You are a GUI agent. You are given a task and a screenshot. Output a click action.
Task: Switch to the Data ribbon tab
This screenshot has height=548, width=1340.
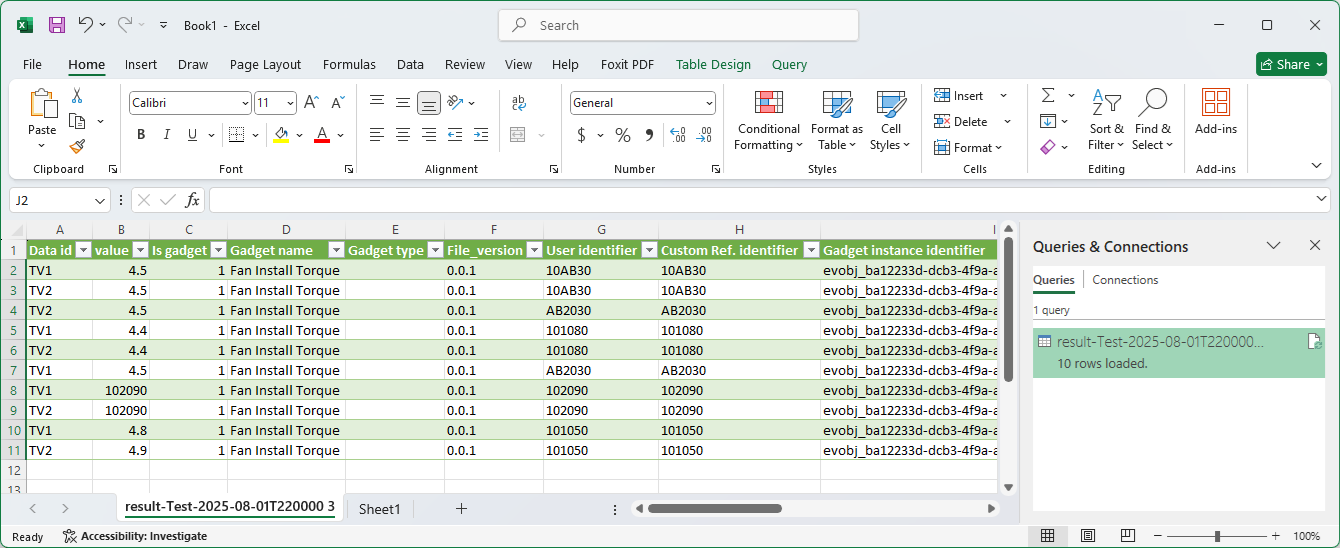410,64
